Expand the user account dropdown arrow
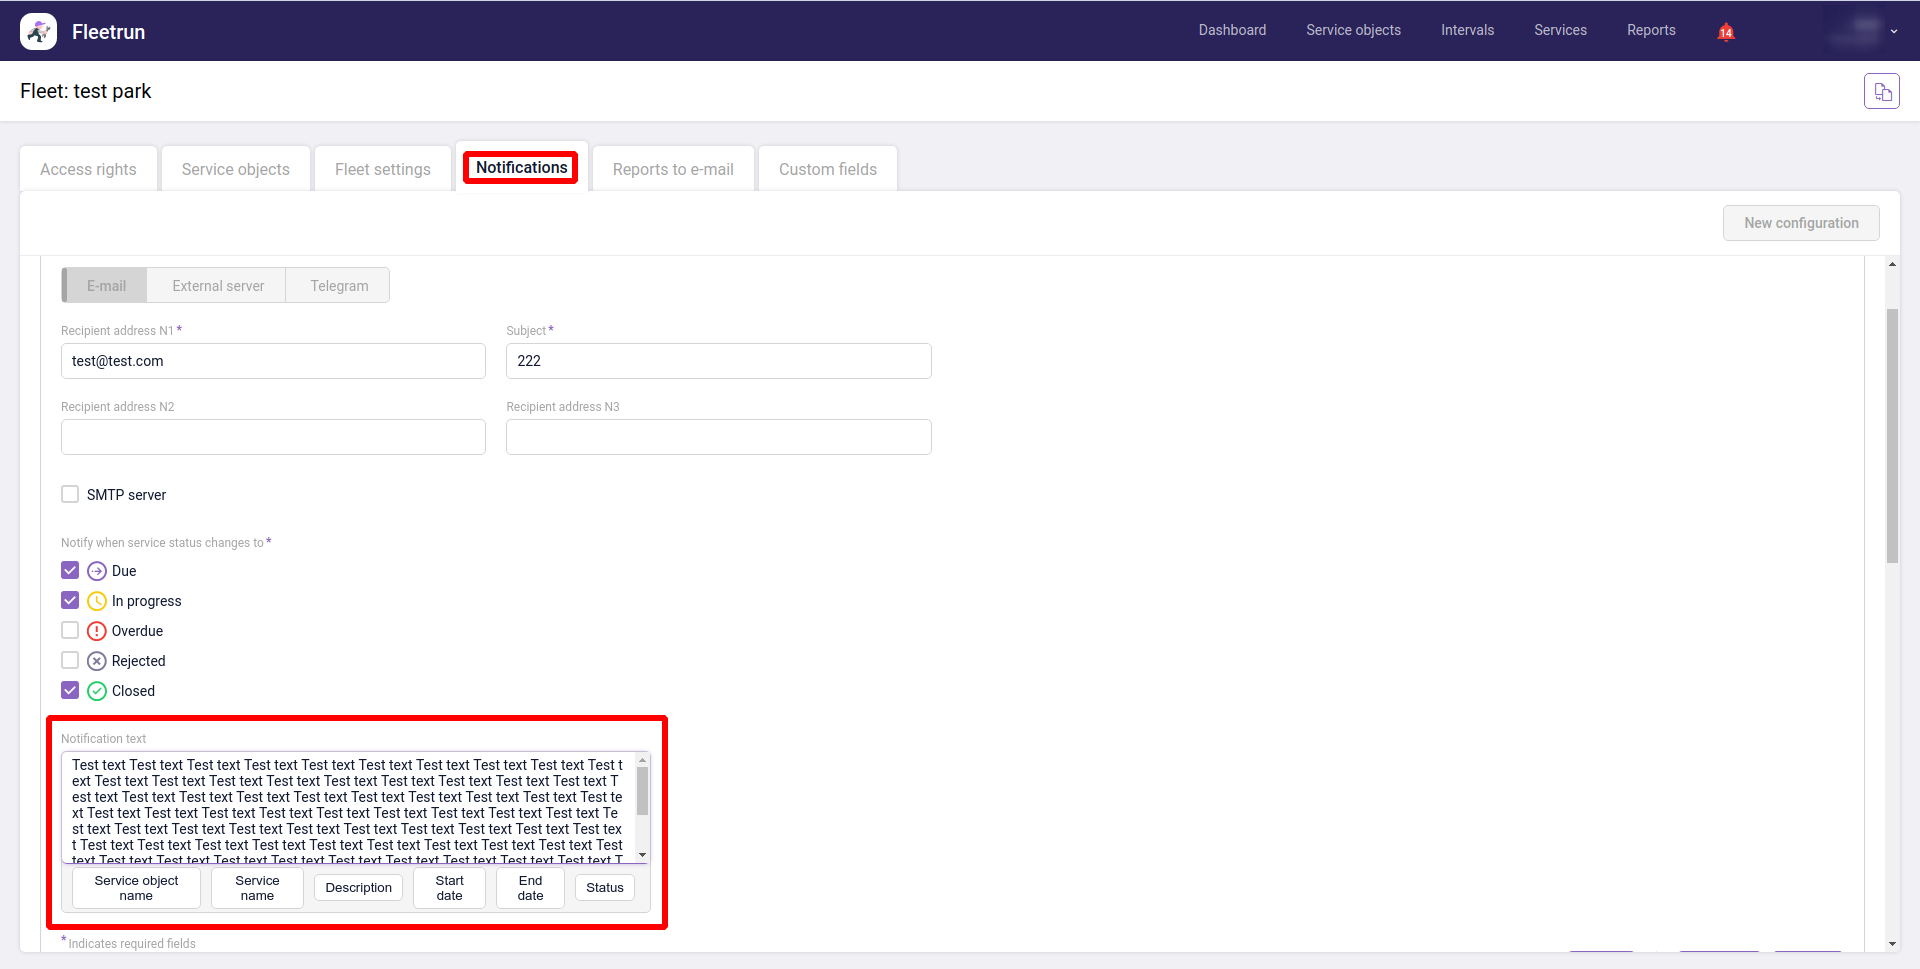The width and height of the screenshot is (1920, 969). (1893, 32)
